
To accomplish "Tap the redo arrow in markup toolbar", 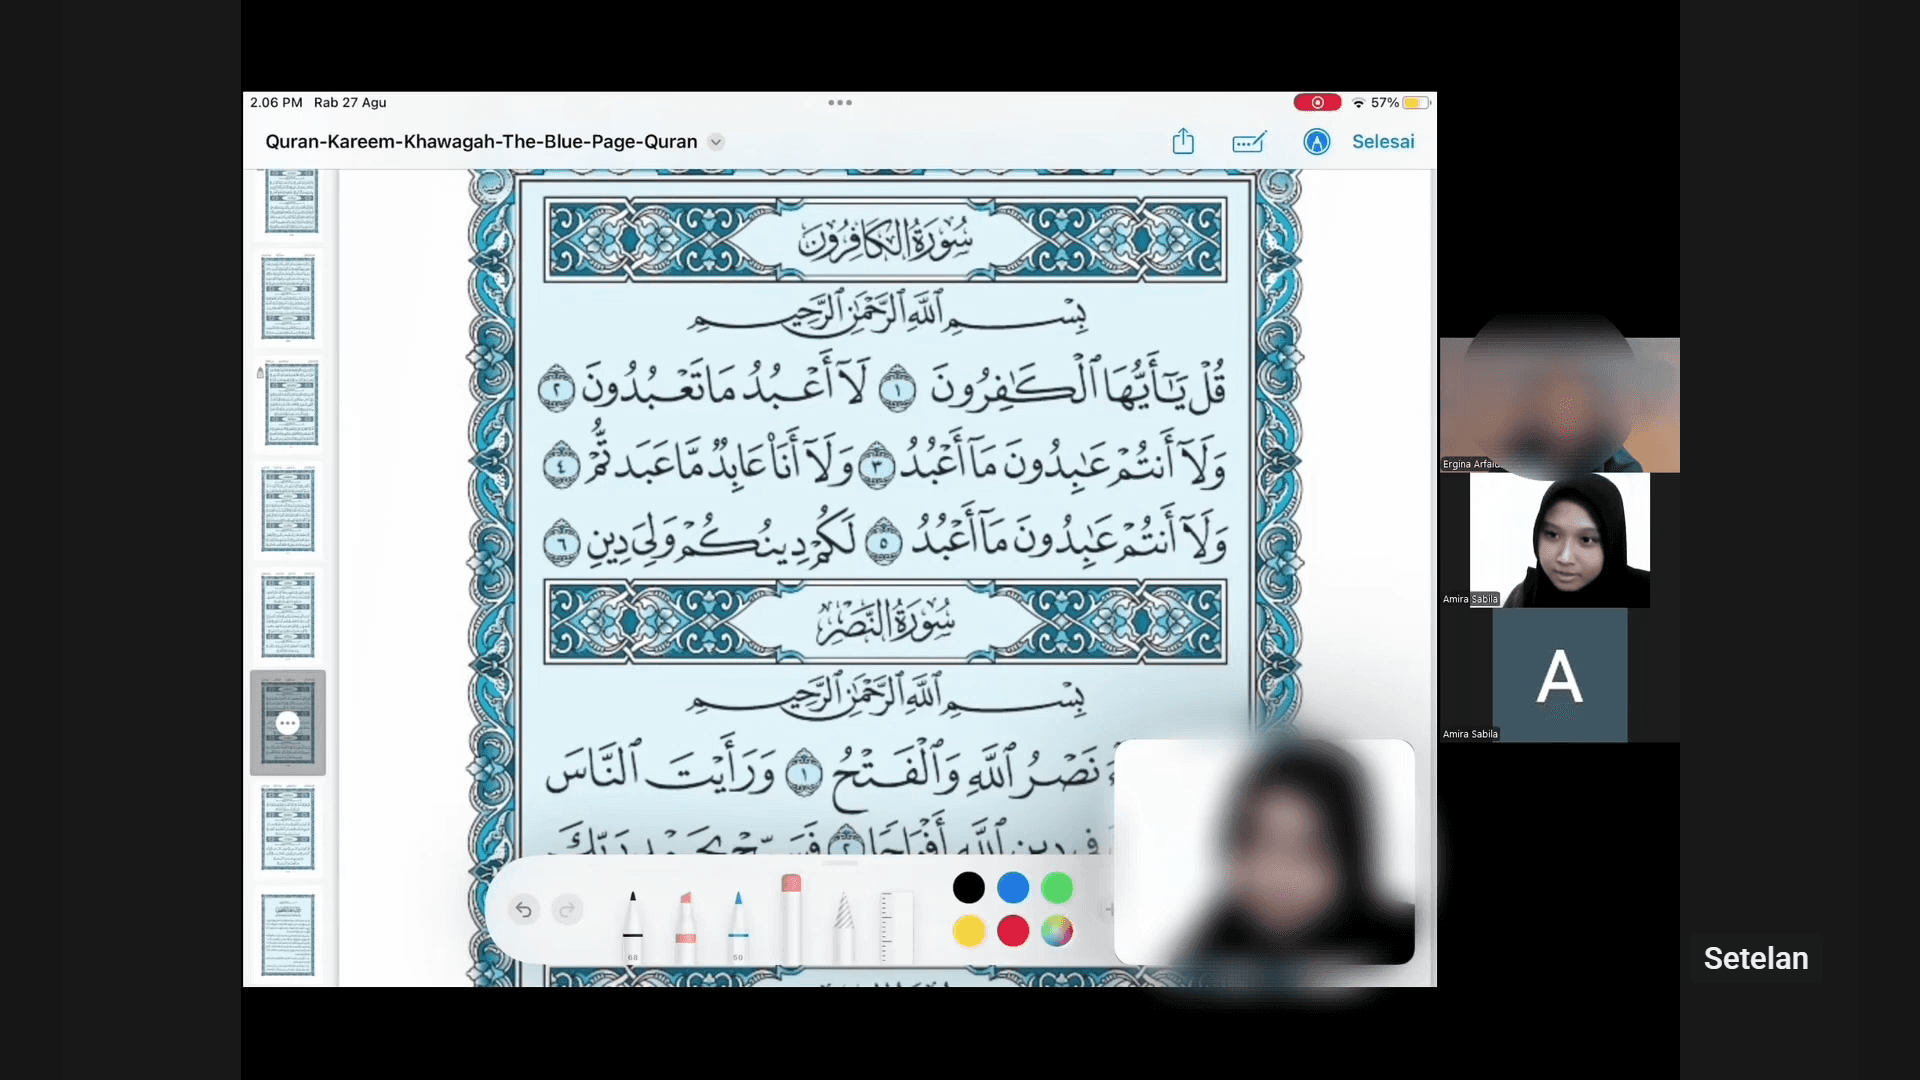I will (567, 909).
